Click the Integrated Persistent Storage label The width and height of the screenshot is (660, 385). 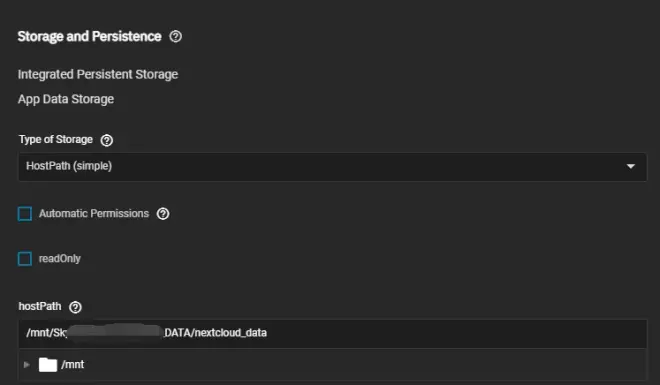[98, 74]
